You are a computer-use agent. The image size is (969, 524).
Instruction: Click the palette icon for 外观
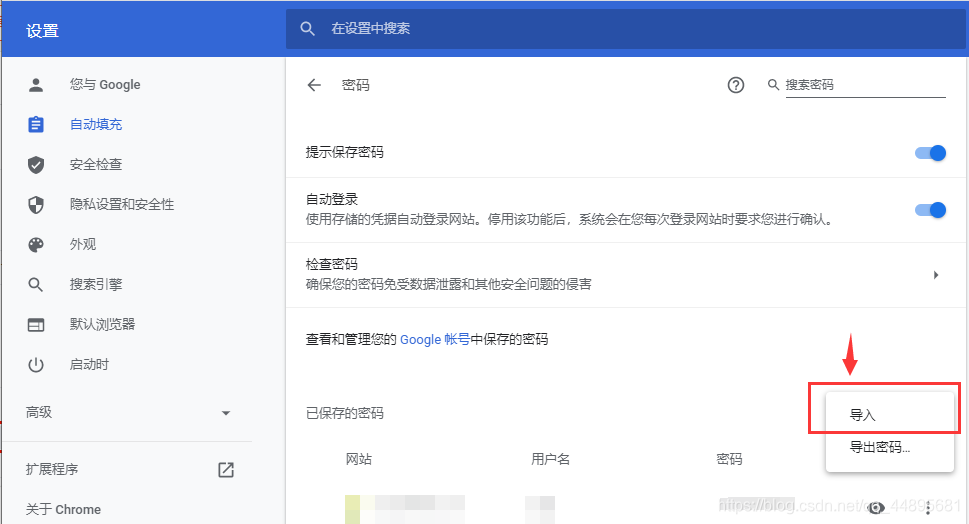36,245
